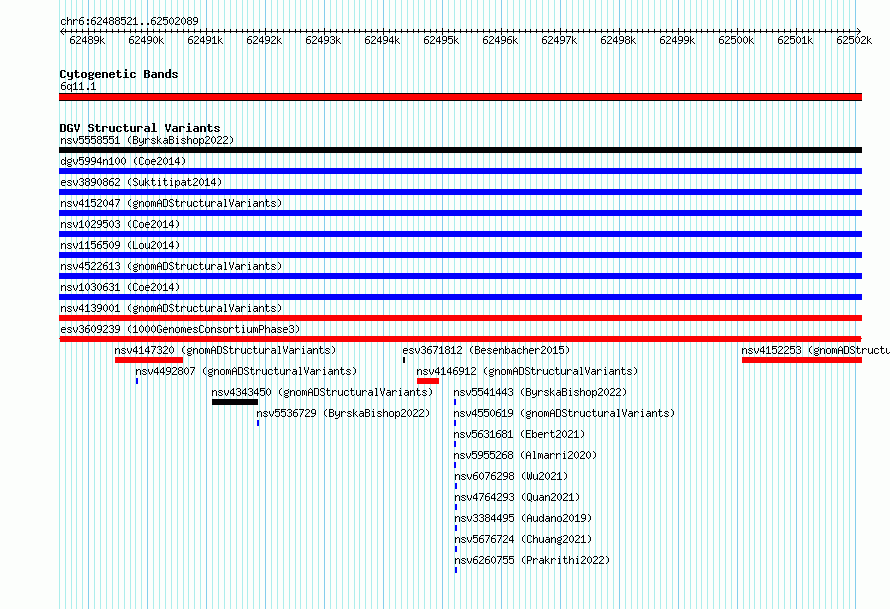
Task: Select nsv4343450 (gnomADStructuralVariants) label
Action: pos(322,392)
